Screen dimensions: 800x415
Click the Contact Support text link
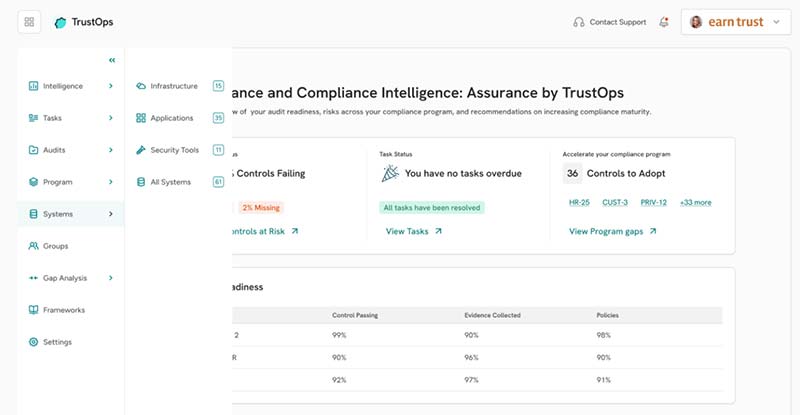tap(618, 22)
